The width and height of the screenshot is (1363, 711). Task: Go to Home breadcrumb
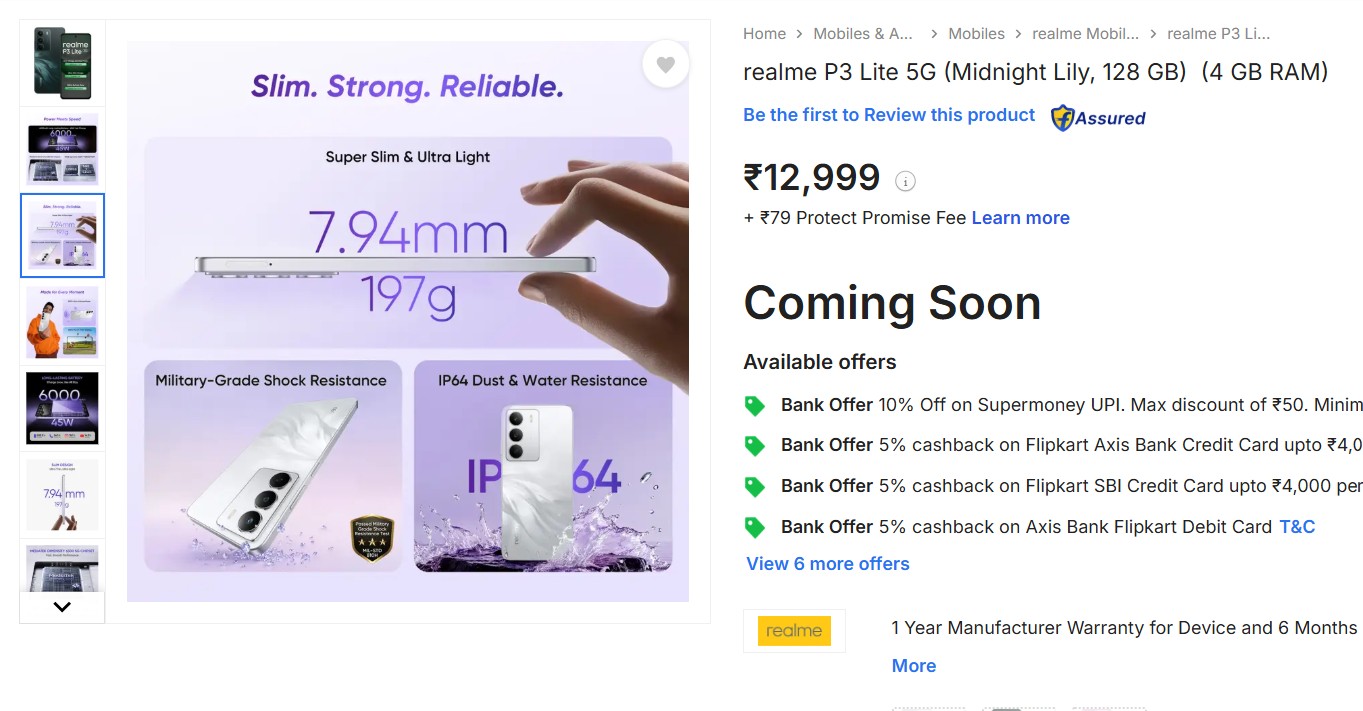point(764,34)
